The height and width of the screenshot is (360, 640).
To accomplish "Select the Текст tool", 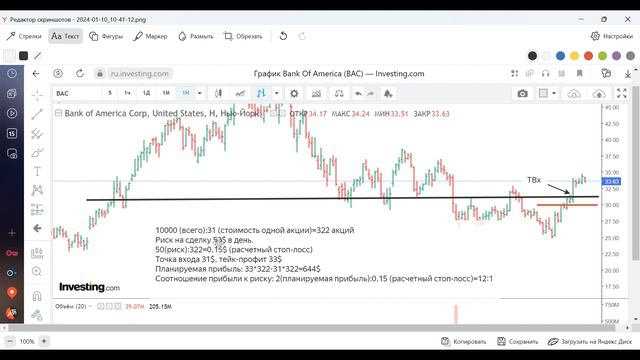I will coord(65,36).
